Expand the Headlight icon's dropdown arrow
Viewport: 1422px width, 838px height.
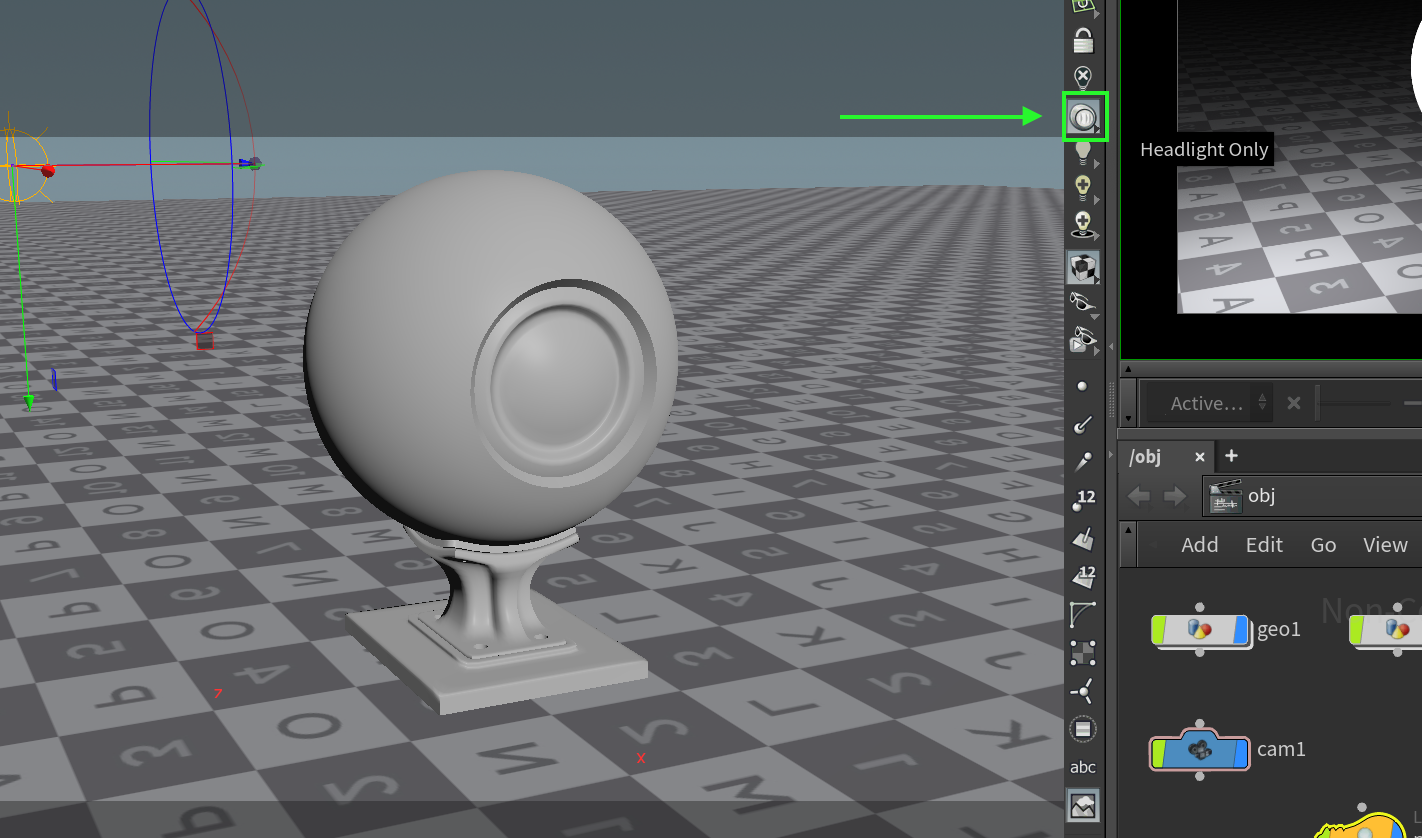click(x=1098, y=128)
